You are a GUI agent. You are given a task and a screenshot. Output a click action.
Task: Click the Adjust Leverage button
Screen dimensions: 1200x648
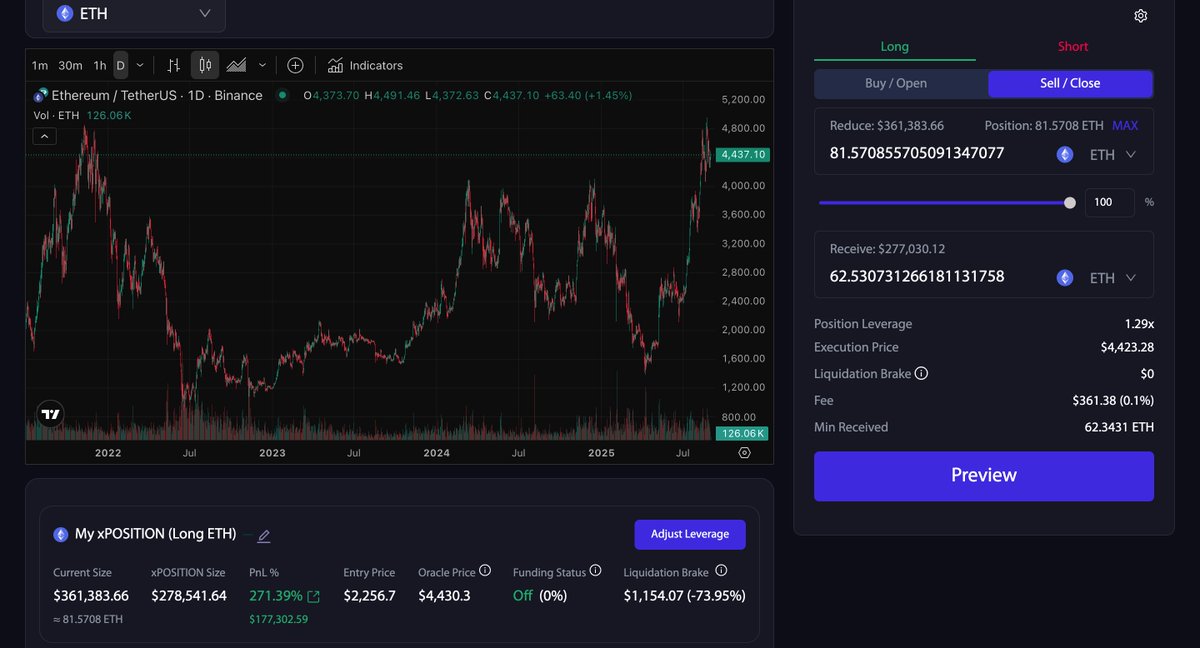tap(689, 534)
